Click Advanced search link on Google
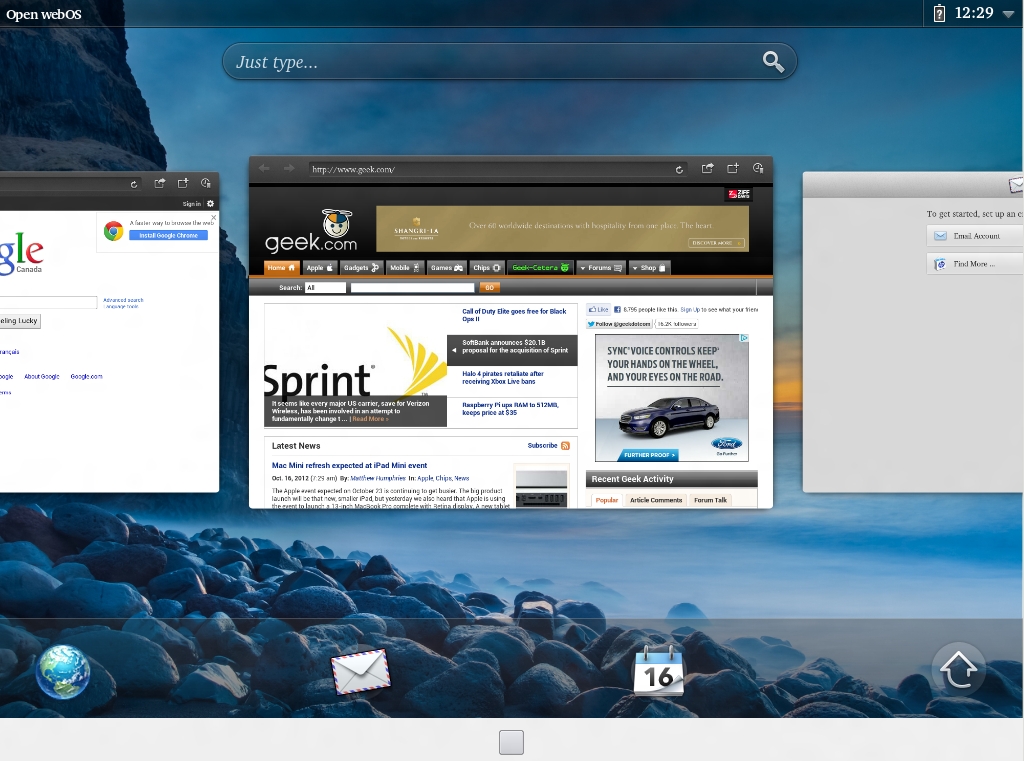 point(123,300)
